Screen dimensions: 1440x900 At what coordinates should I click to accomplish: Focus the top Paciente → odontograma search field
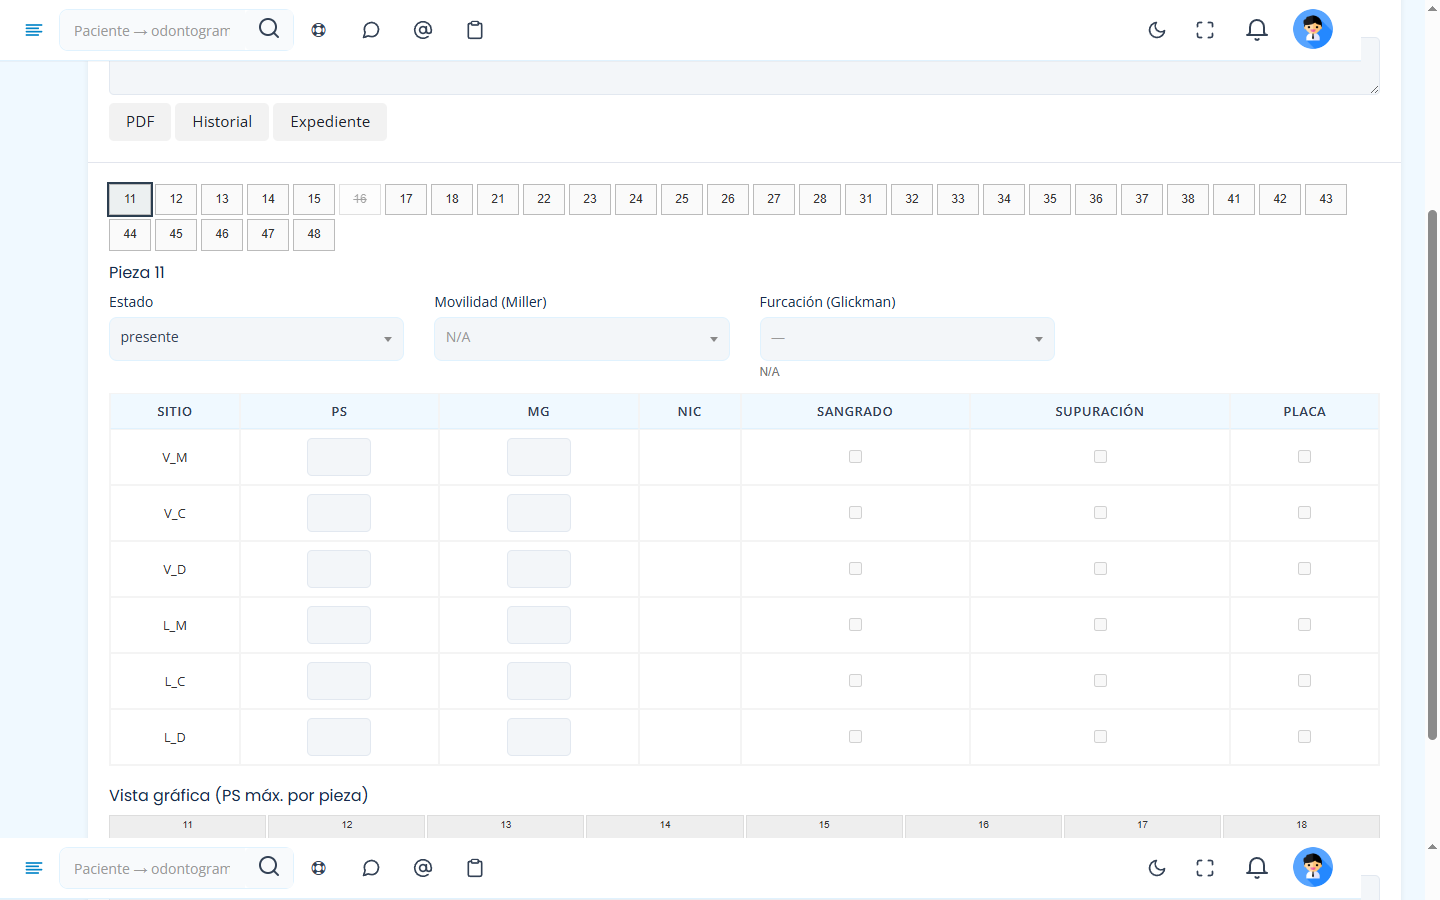tap(152, 30)
